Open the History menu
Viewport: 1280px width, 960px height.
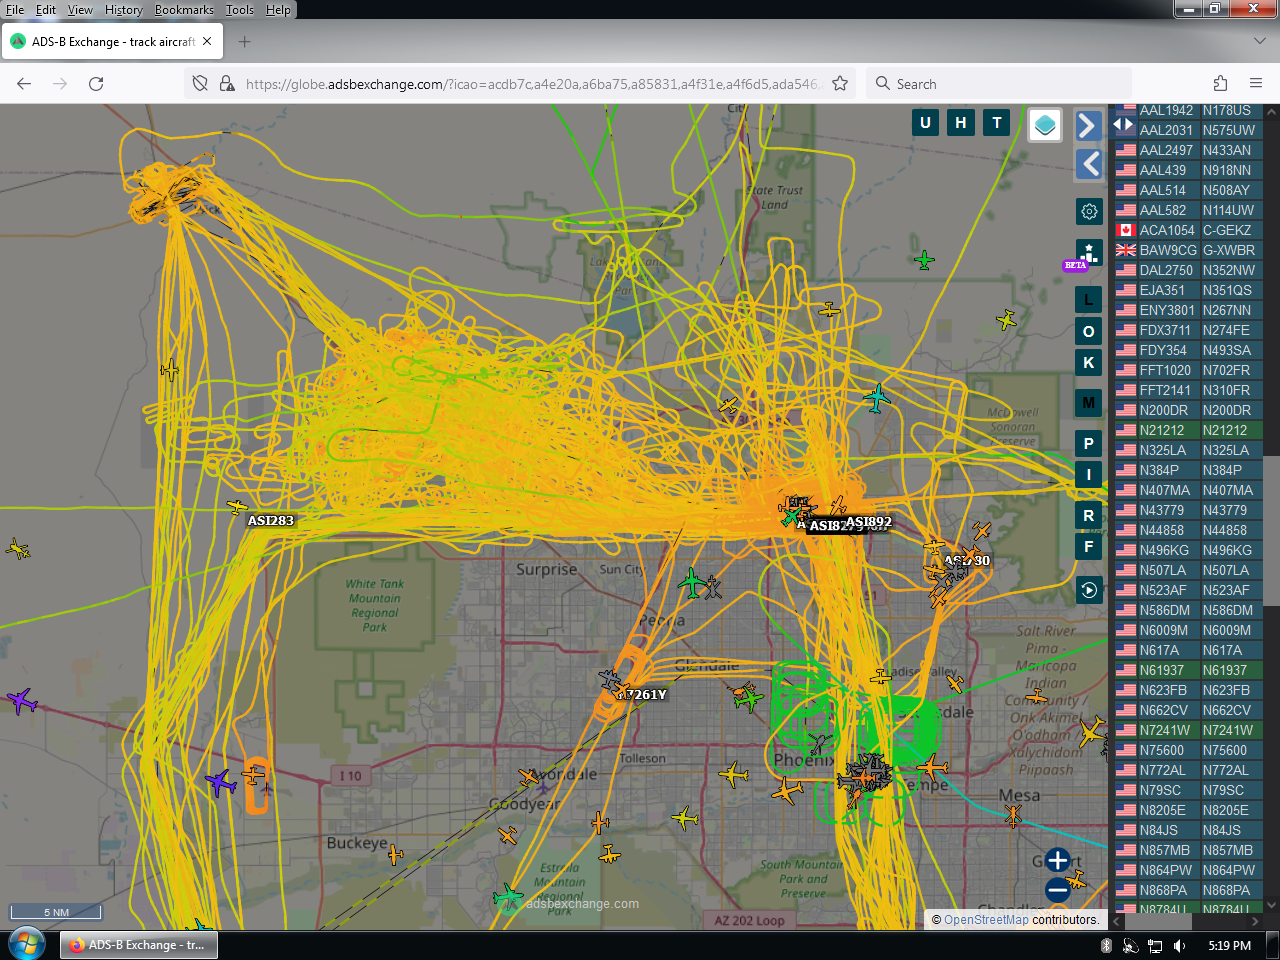point(124,10)
